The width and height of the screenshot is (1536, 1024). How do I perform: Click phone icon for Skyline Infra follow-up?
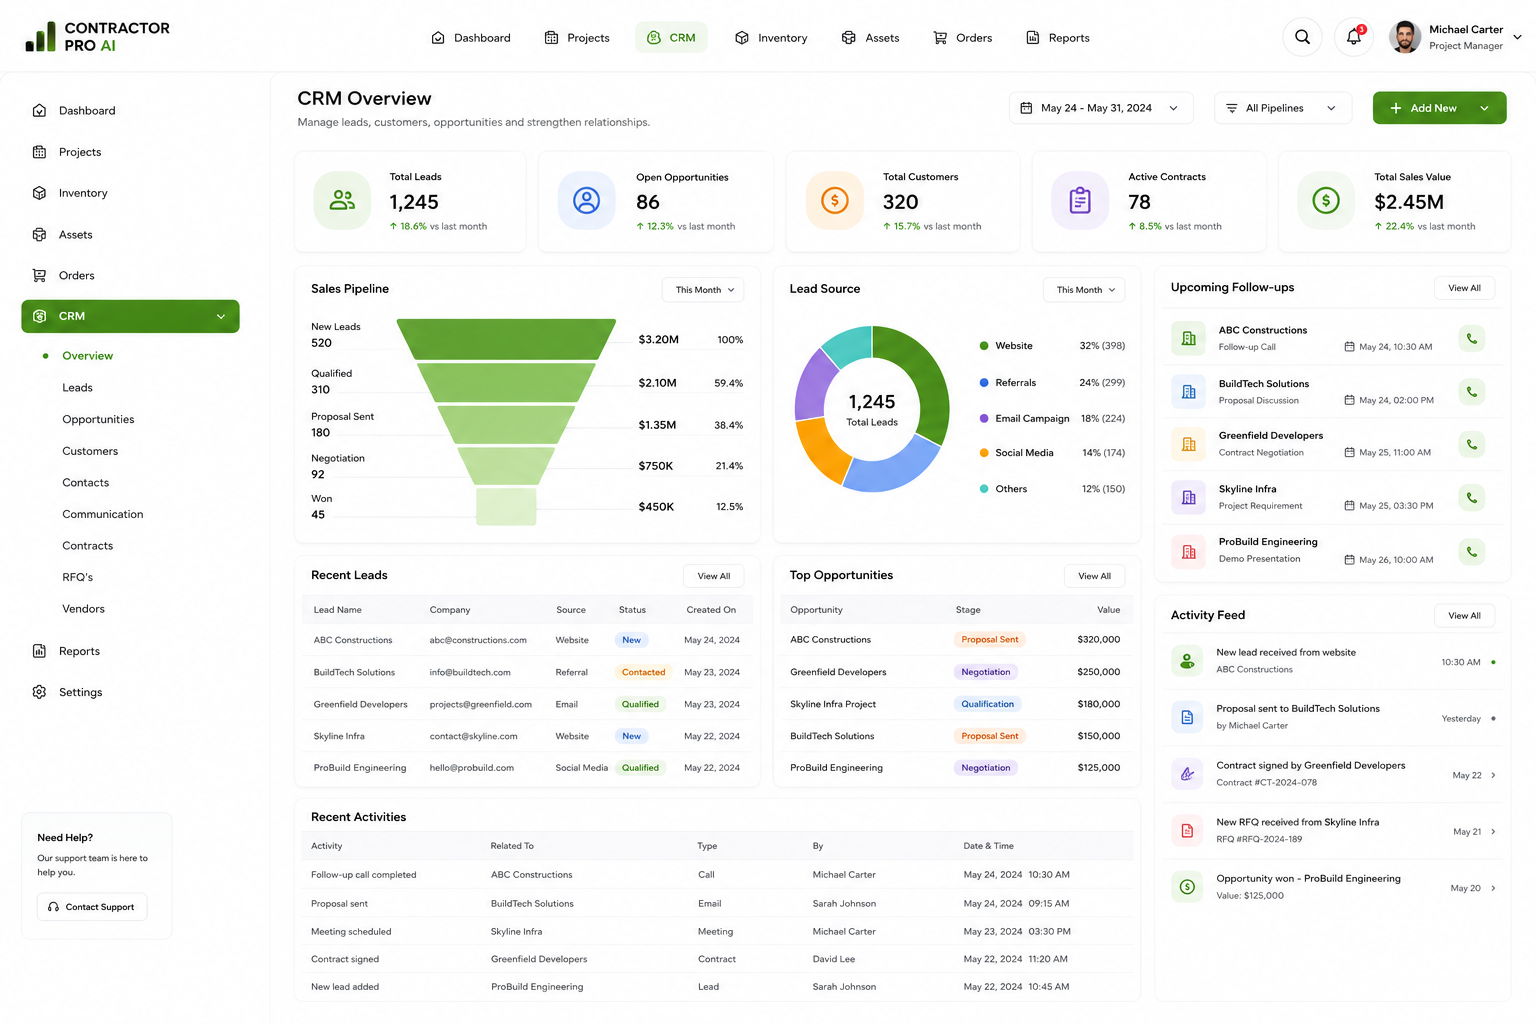coord(1471,497)
